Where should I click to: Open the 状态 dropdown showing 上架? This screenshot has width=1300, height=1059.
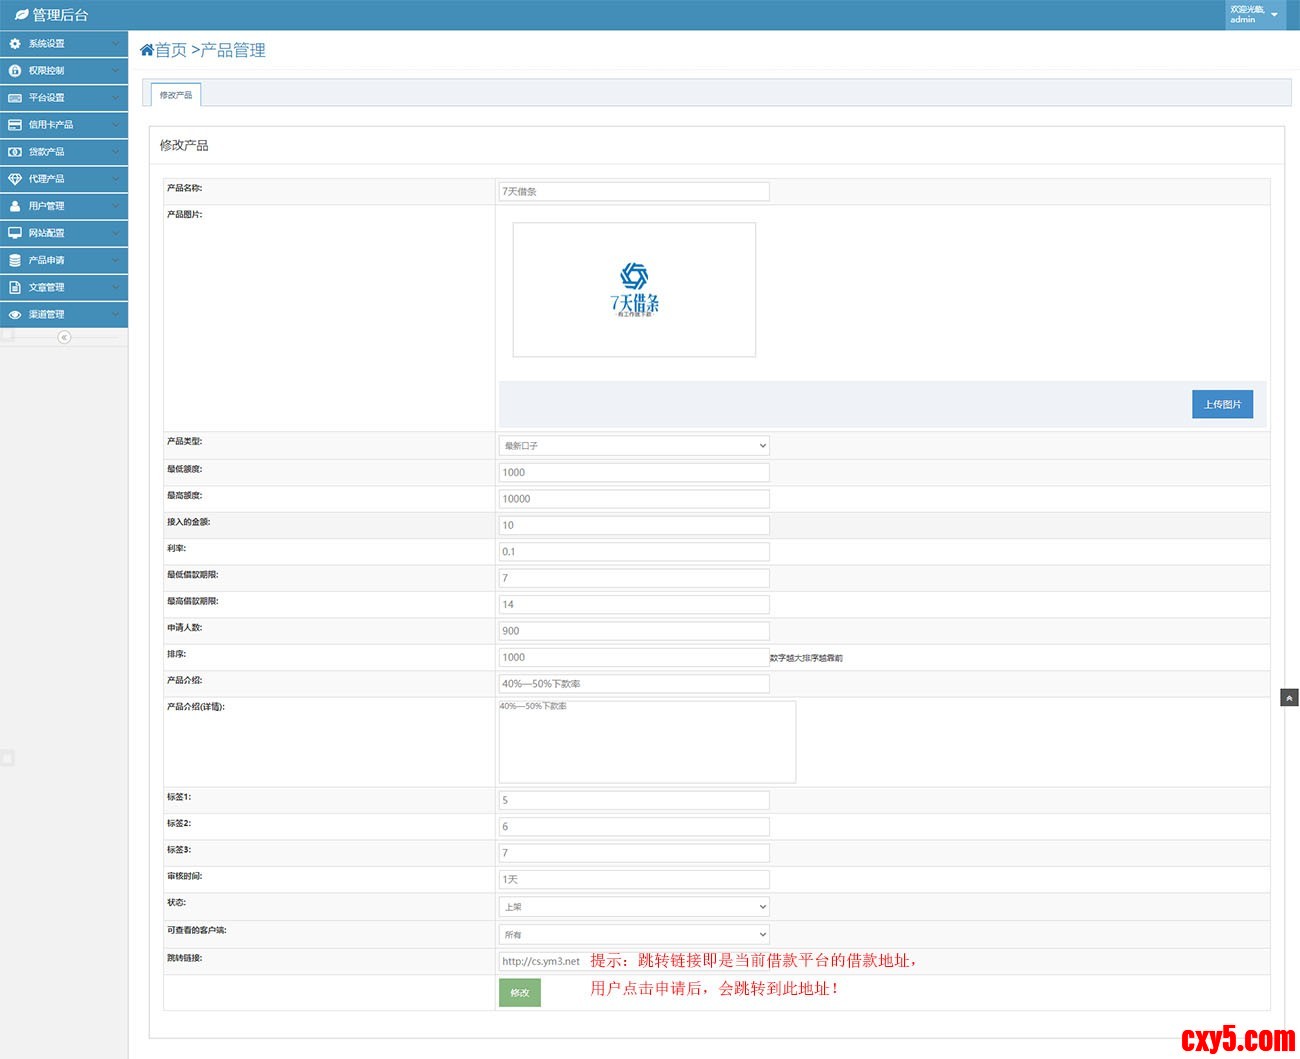click(634, 907)
